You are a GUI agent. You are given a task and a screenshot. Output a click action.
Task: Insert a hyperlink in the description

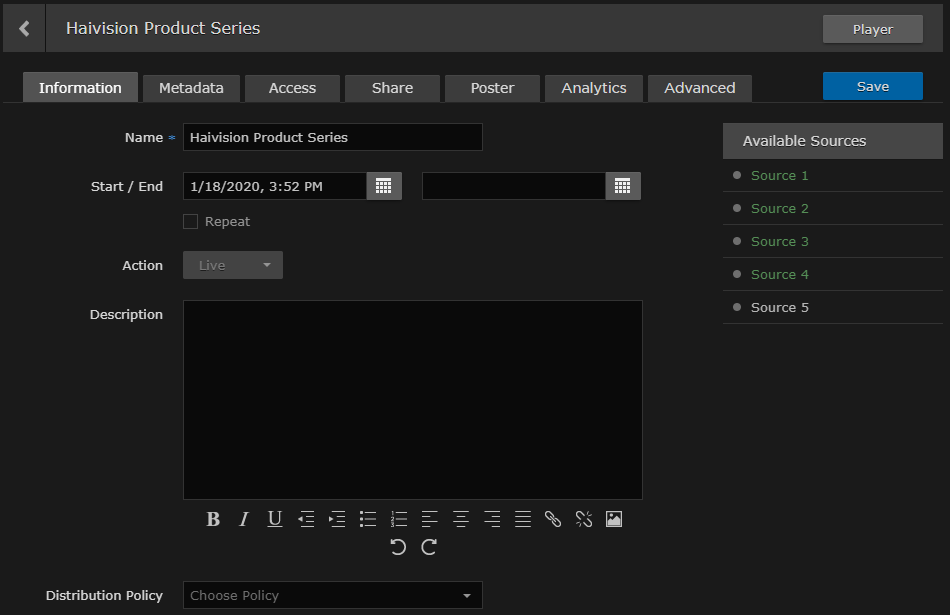pyautogui.click(x=553, y=519)
